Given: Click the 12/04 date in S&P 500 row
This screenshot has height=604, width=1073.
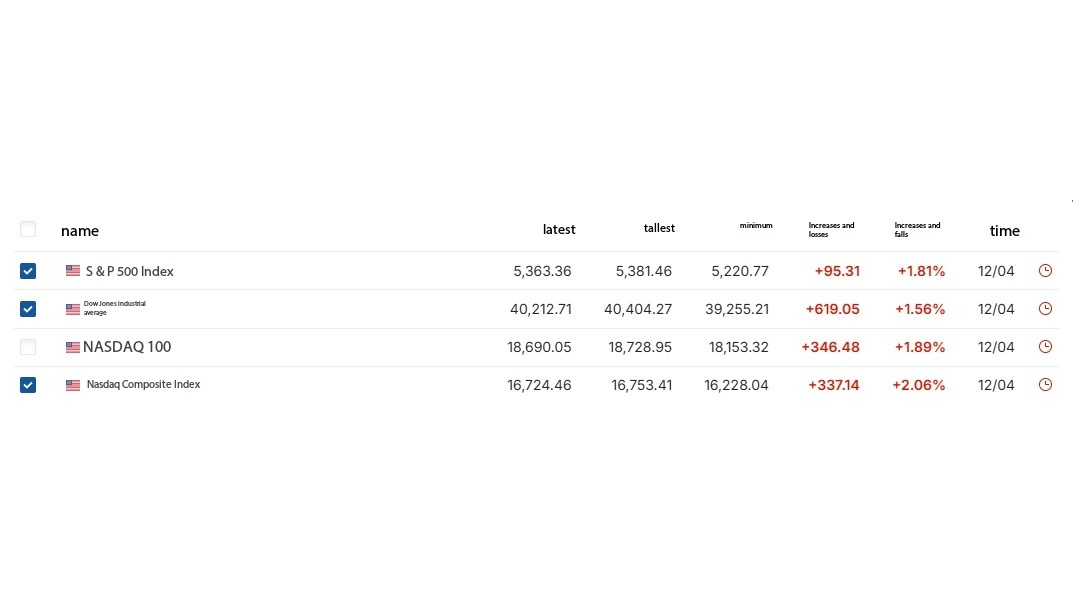Looking at the screenshot, I should tap(996, 272).
